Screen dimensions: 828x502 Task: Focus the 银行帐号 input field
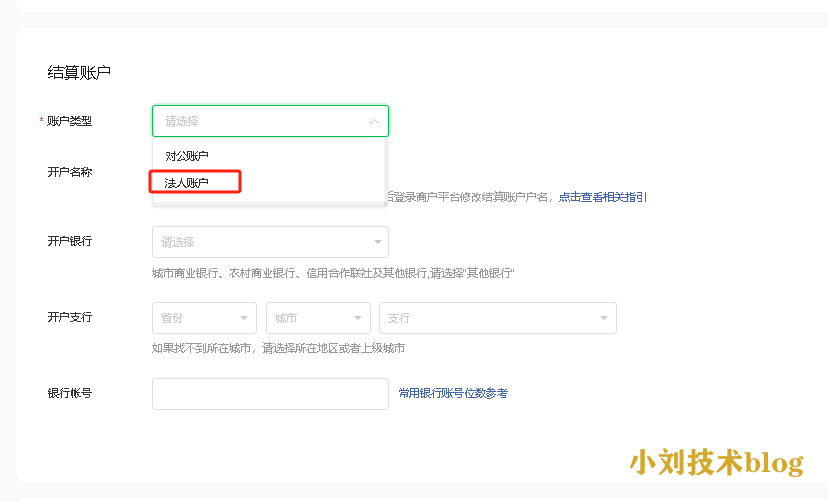click(x=270, y=394)
